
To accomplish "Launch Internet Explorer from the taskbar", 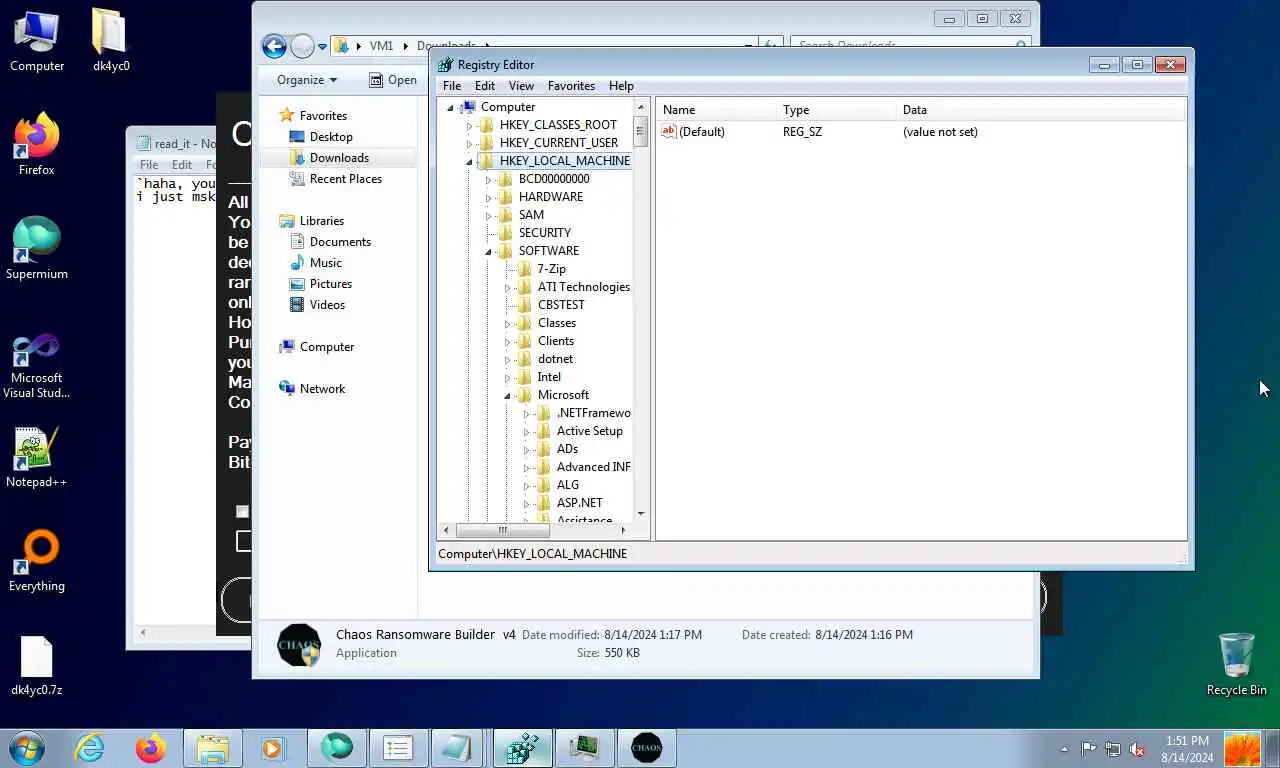I will point(90,748).
